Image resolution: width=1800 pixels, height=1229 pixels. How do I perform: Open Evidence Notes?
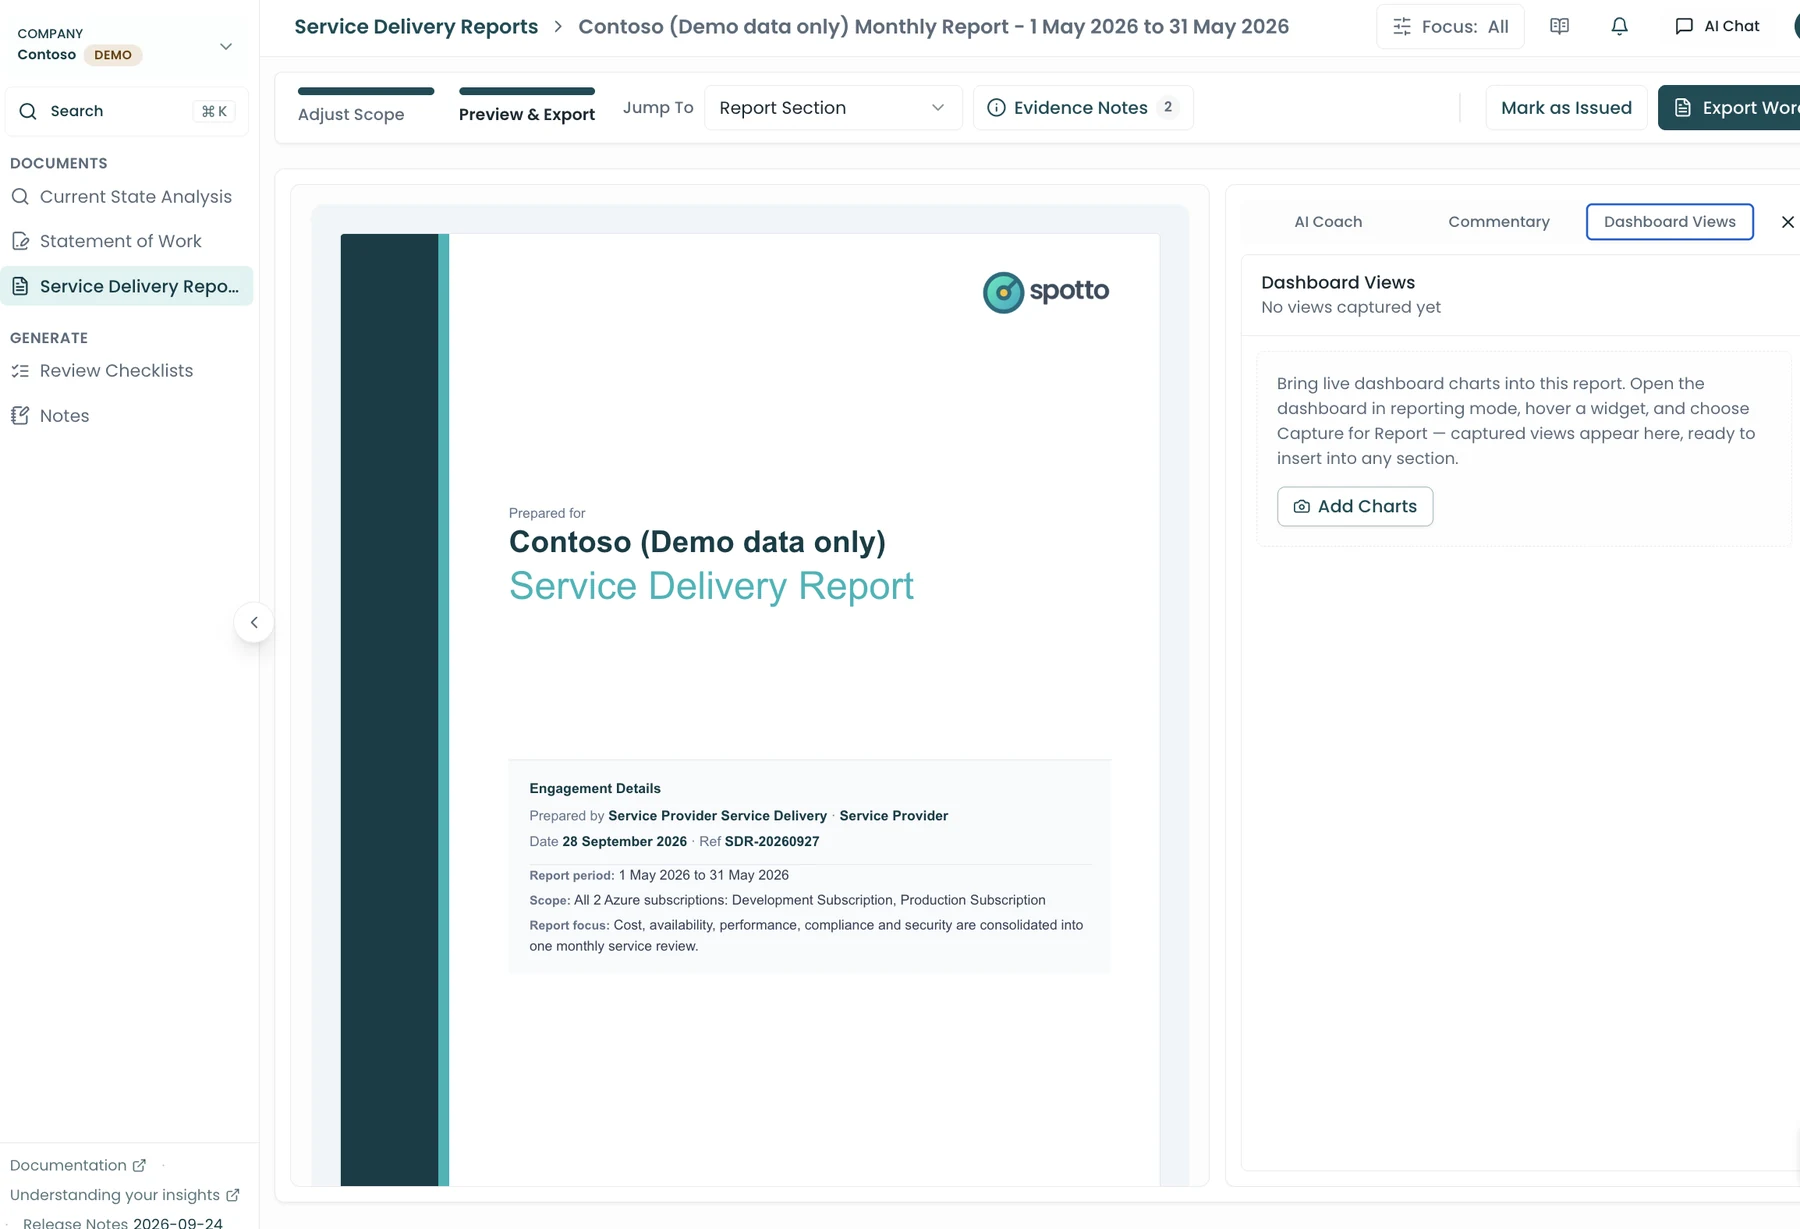coord(1083,108)
